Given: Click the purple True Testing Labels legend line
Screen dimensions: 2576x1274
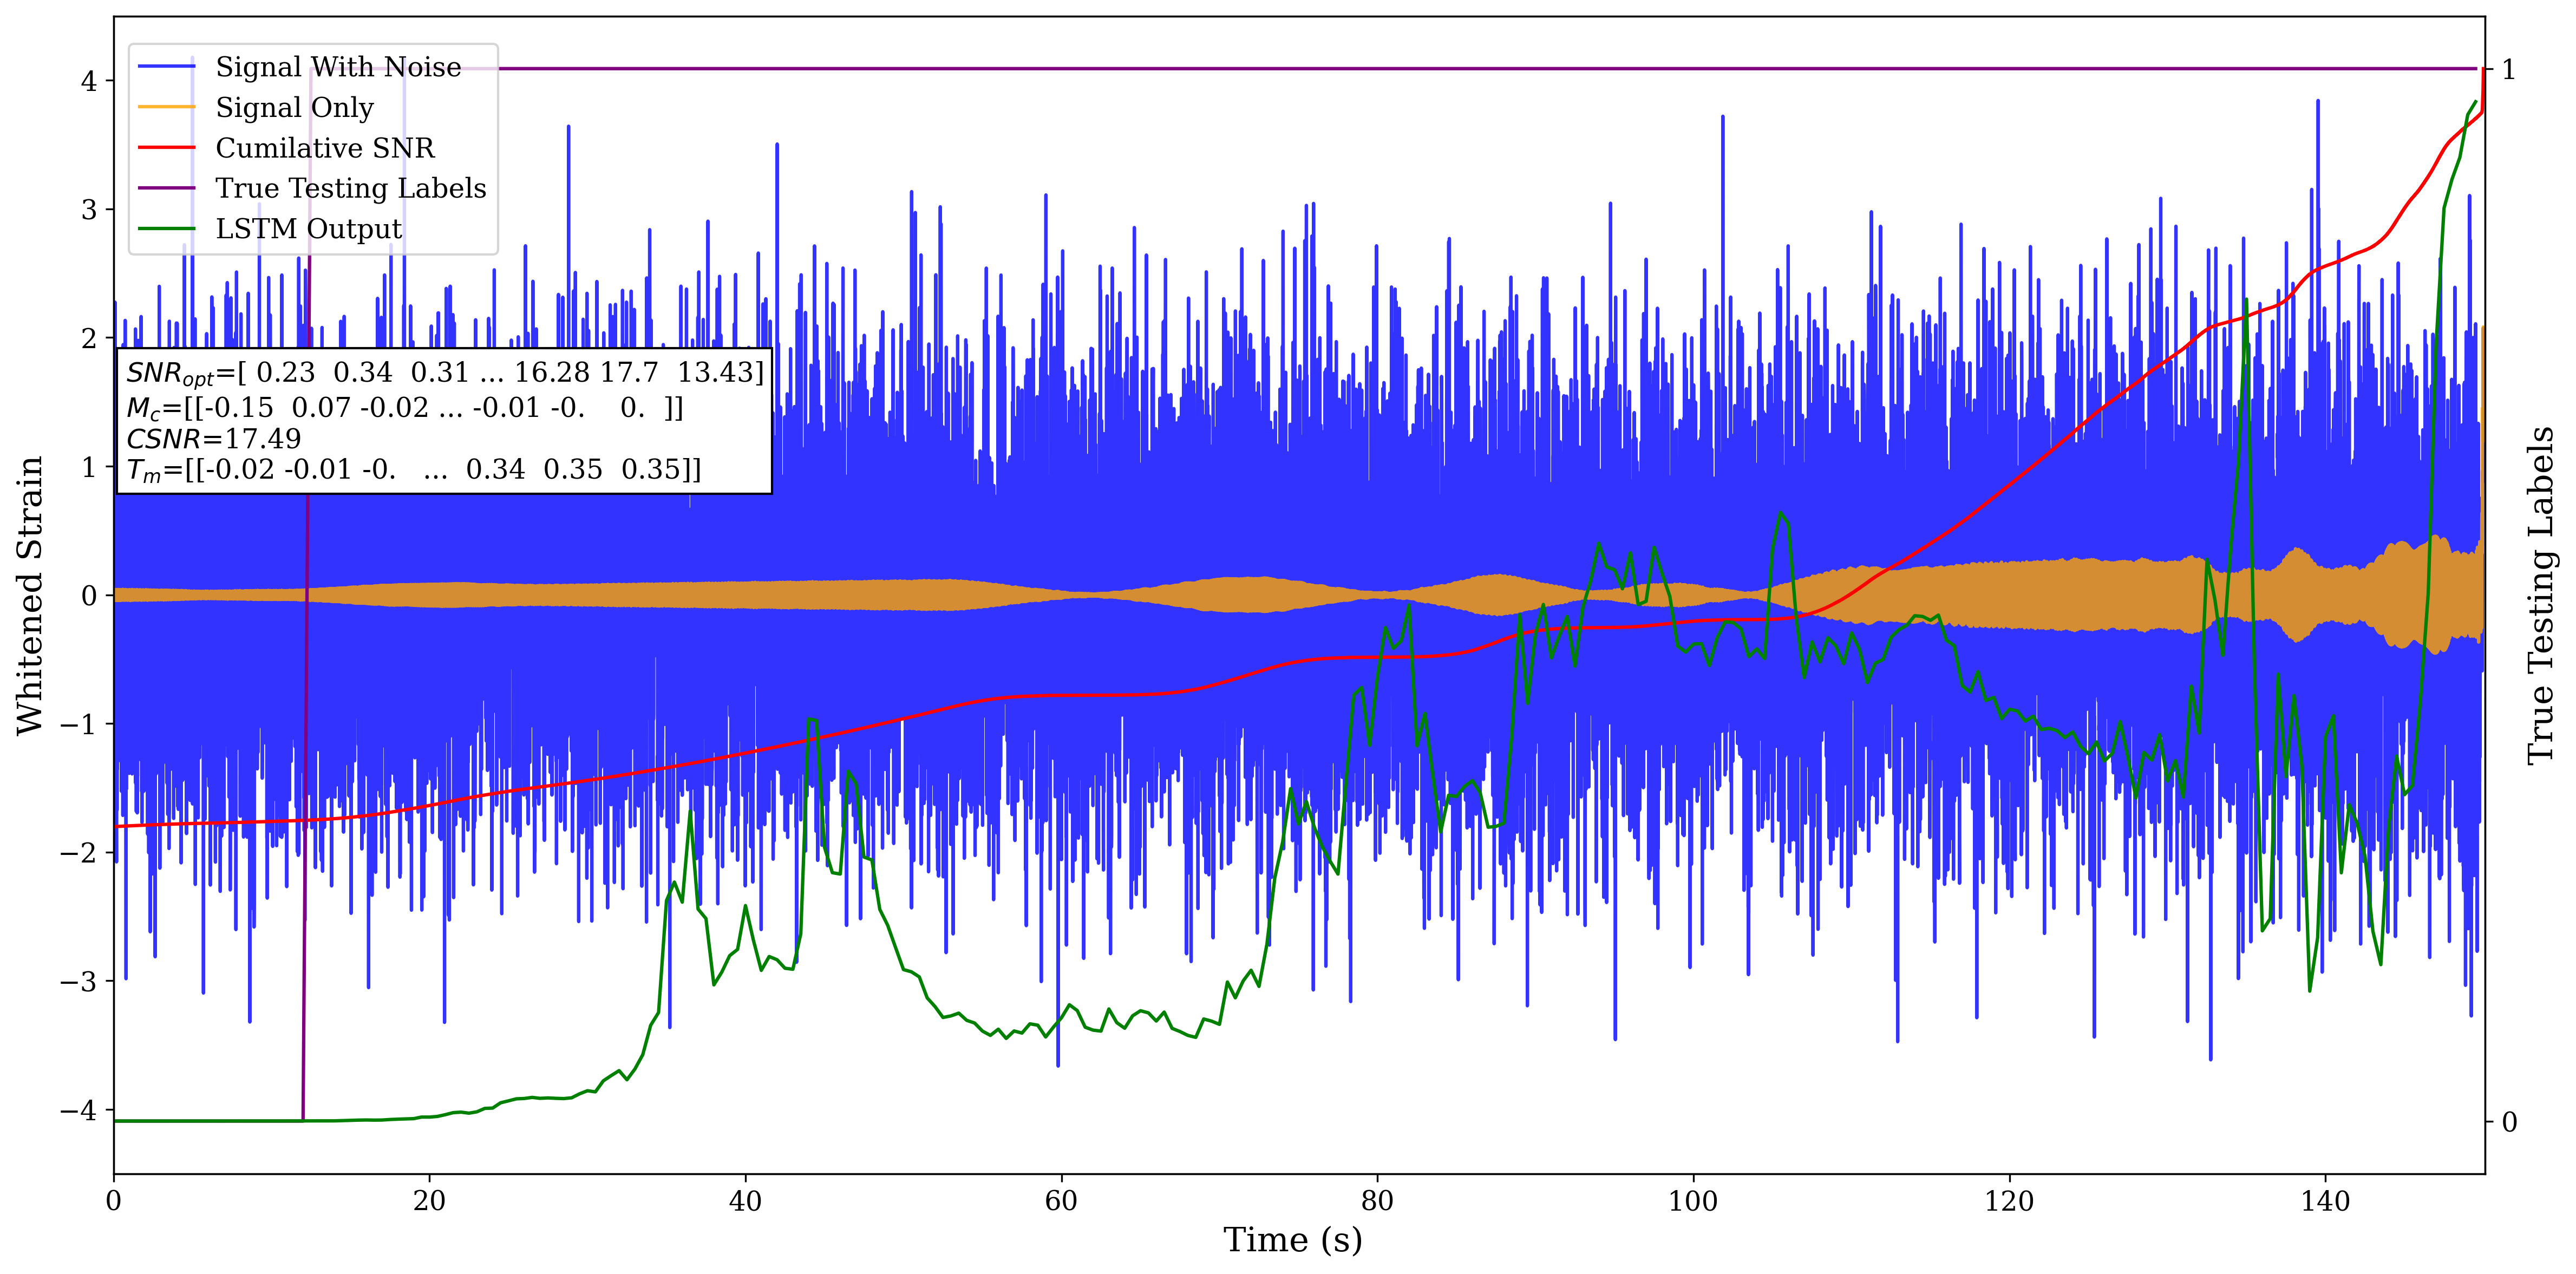Looking at the screenshot, I should click(x=166, y=188).
